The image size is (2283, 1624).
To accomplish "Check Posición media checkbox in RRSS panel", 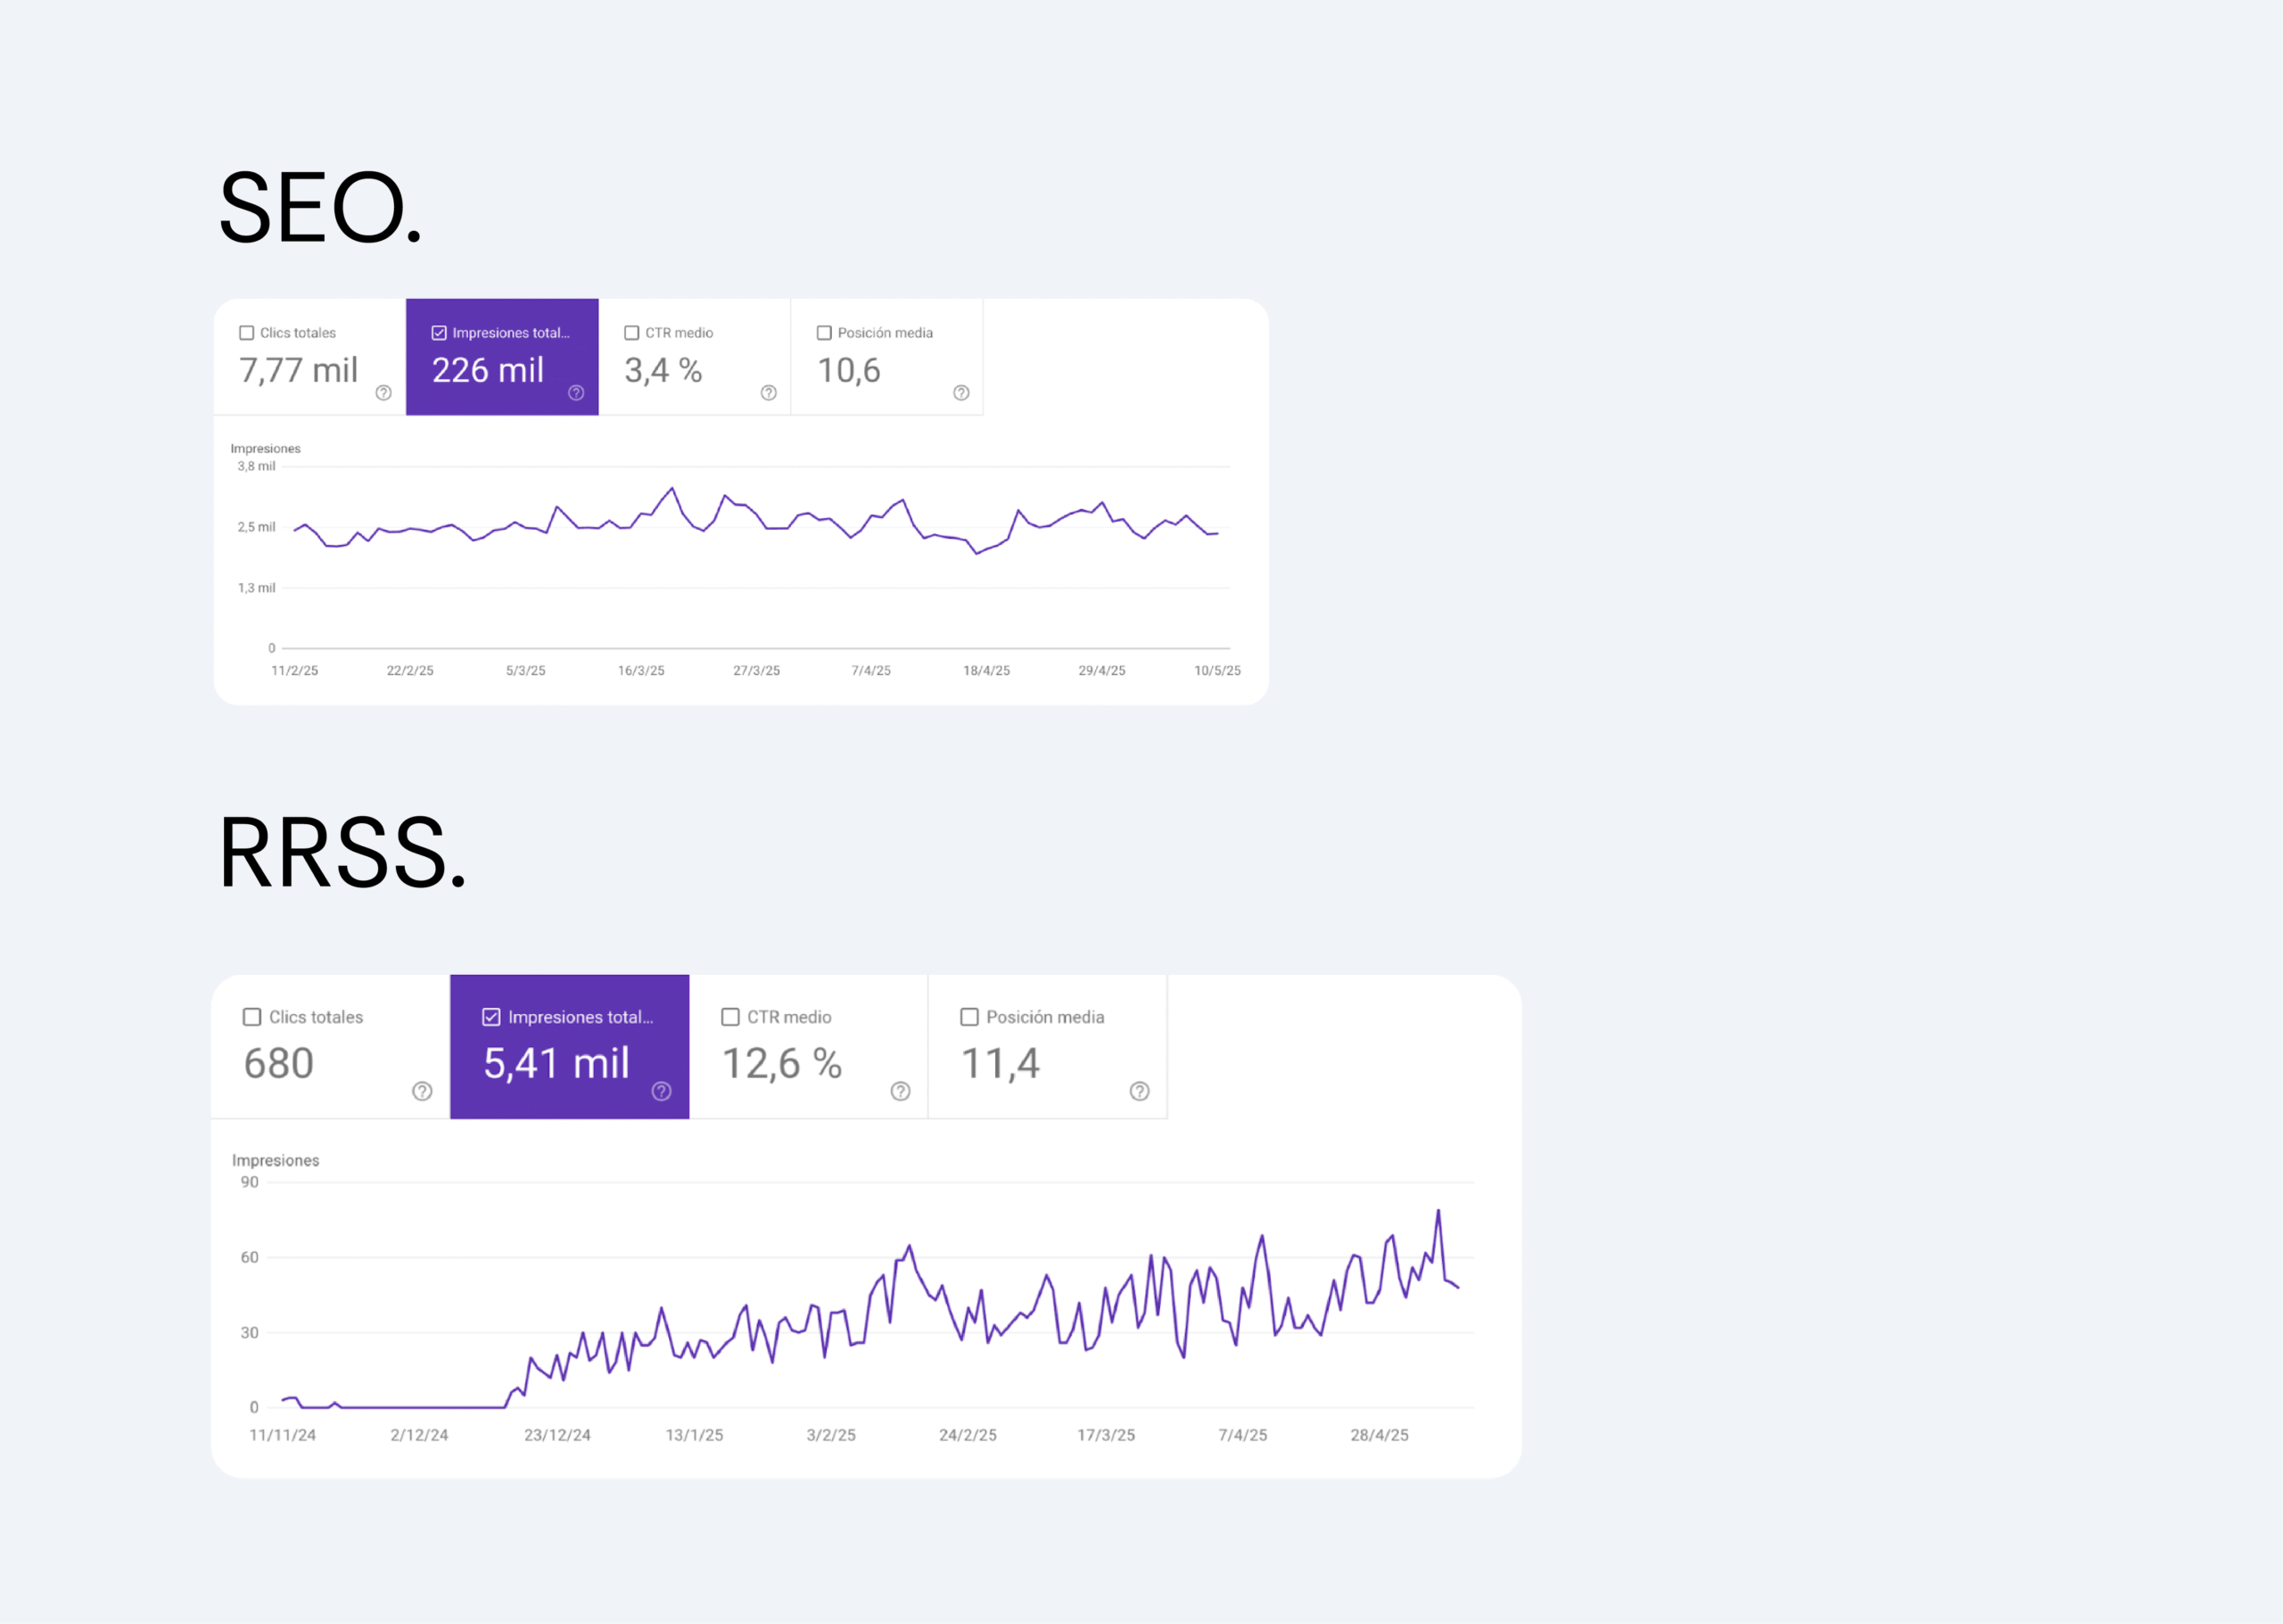I will 969,1017.
